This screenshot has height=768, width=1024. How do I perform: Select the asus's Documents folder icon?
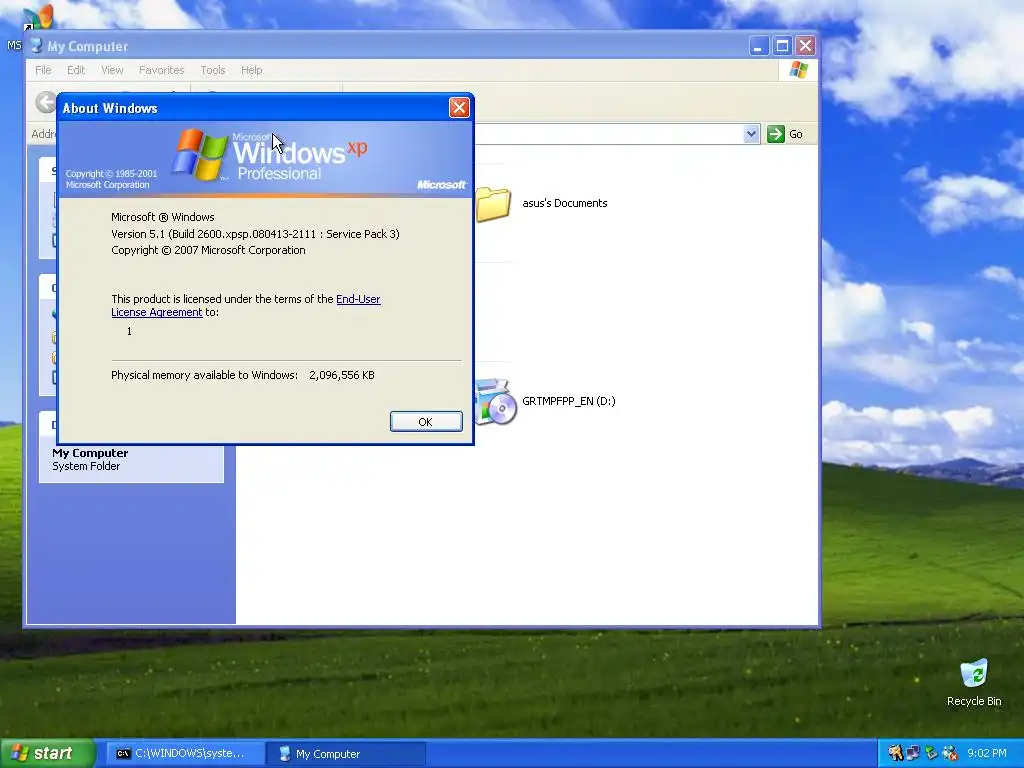click(493, 203)
